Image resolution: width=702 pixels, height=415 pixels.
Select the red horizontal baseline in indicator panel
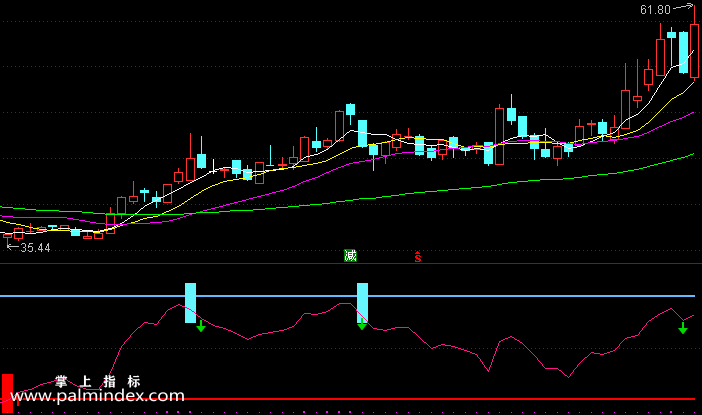[x=347, y=398]
